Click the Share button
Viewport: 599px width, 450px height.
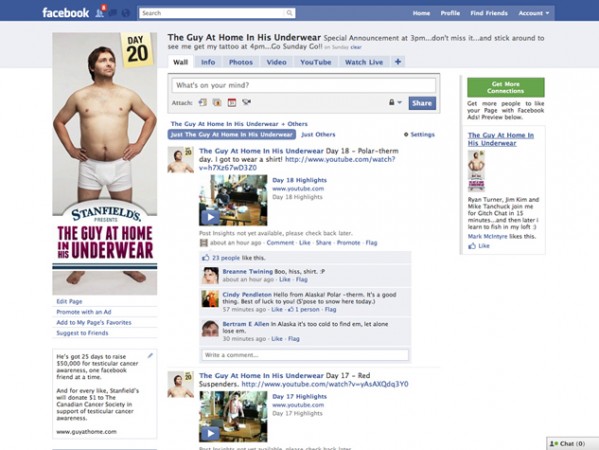[x=422, y=103]
